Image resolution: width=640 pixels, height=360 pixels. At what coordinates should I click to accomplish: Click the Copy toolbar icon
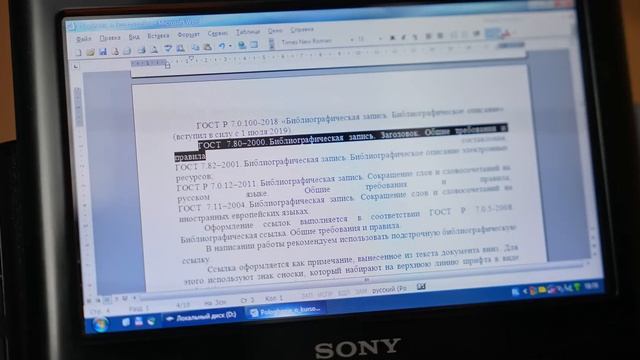(x=195, y=48)
